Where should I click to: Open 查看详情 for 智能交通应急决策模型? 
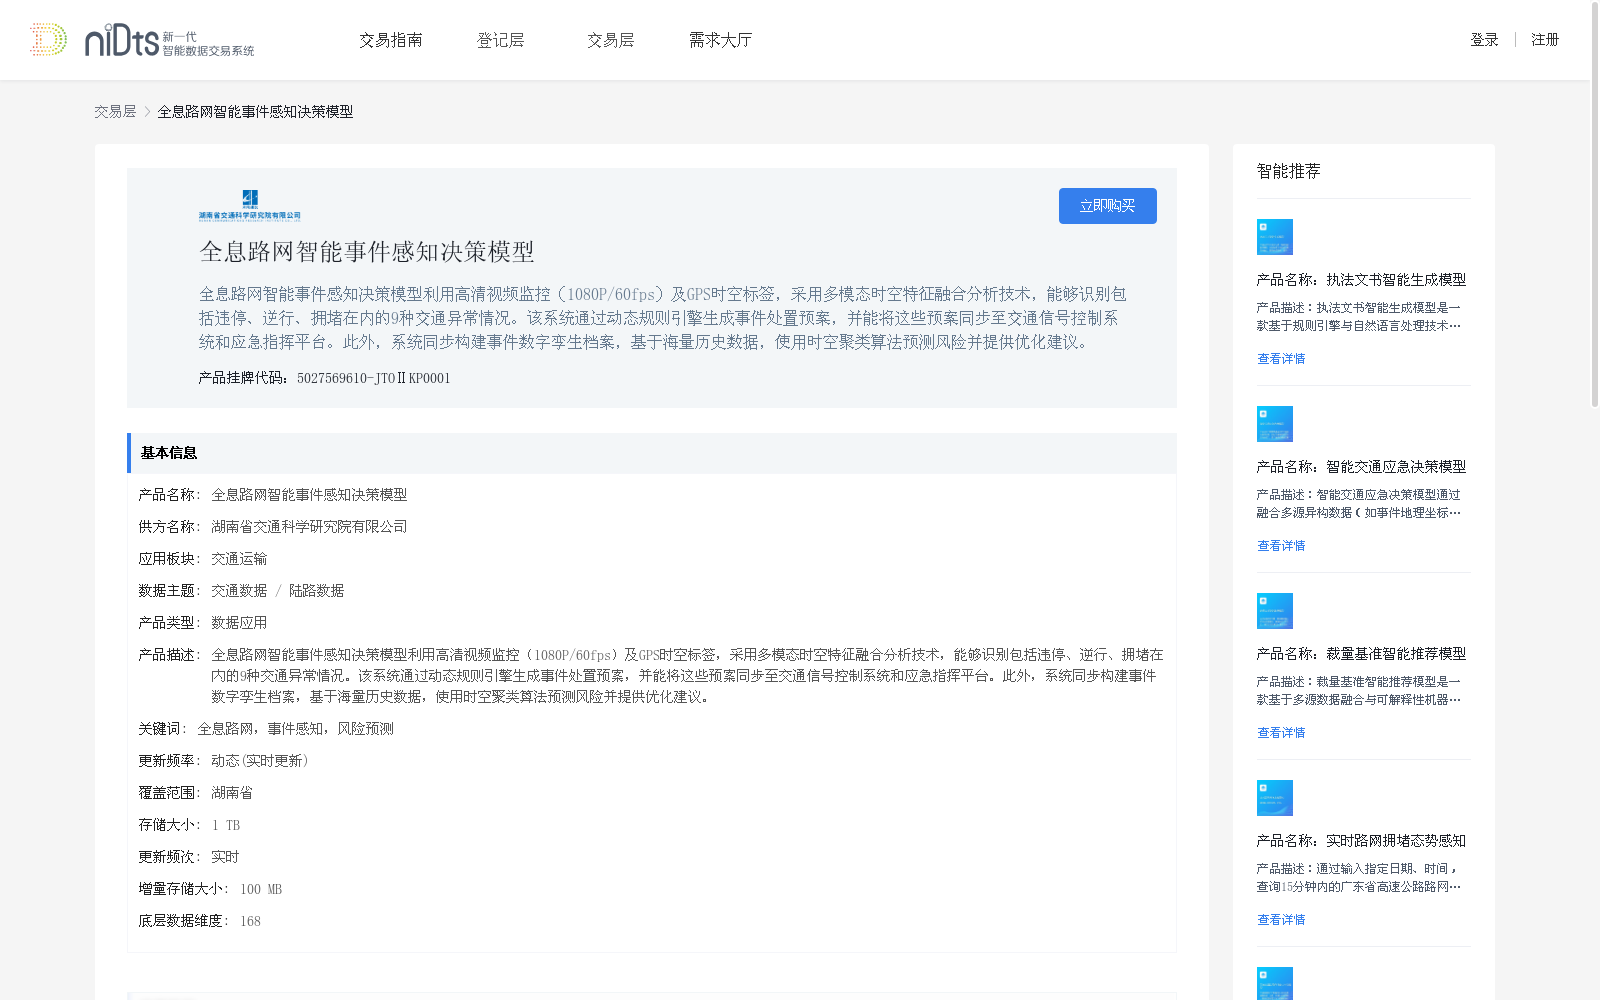[x=1281, y=546]
